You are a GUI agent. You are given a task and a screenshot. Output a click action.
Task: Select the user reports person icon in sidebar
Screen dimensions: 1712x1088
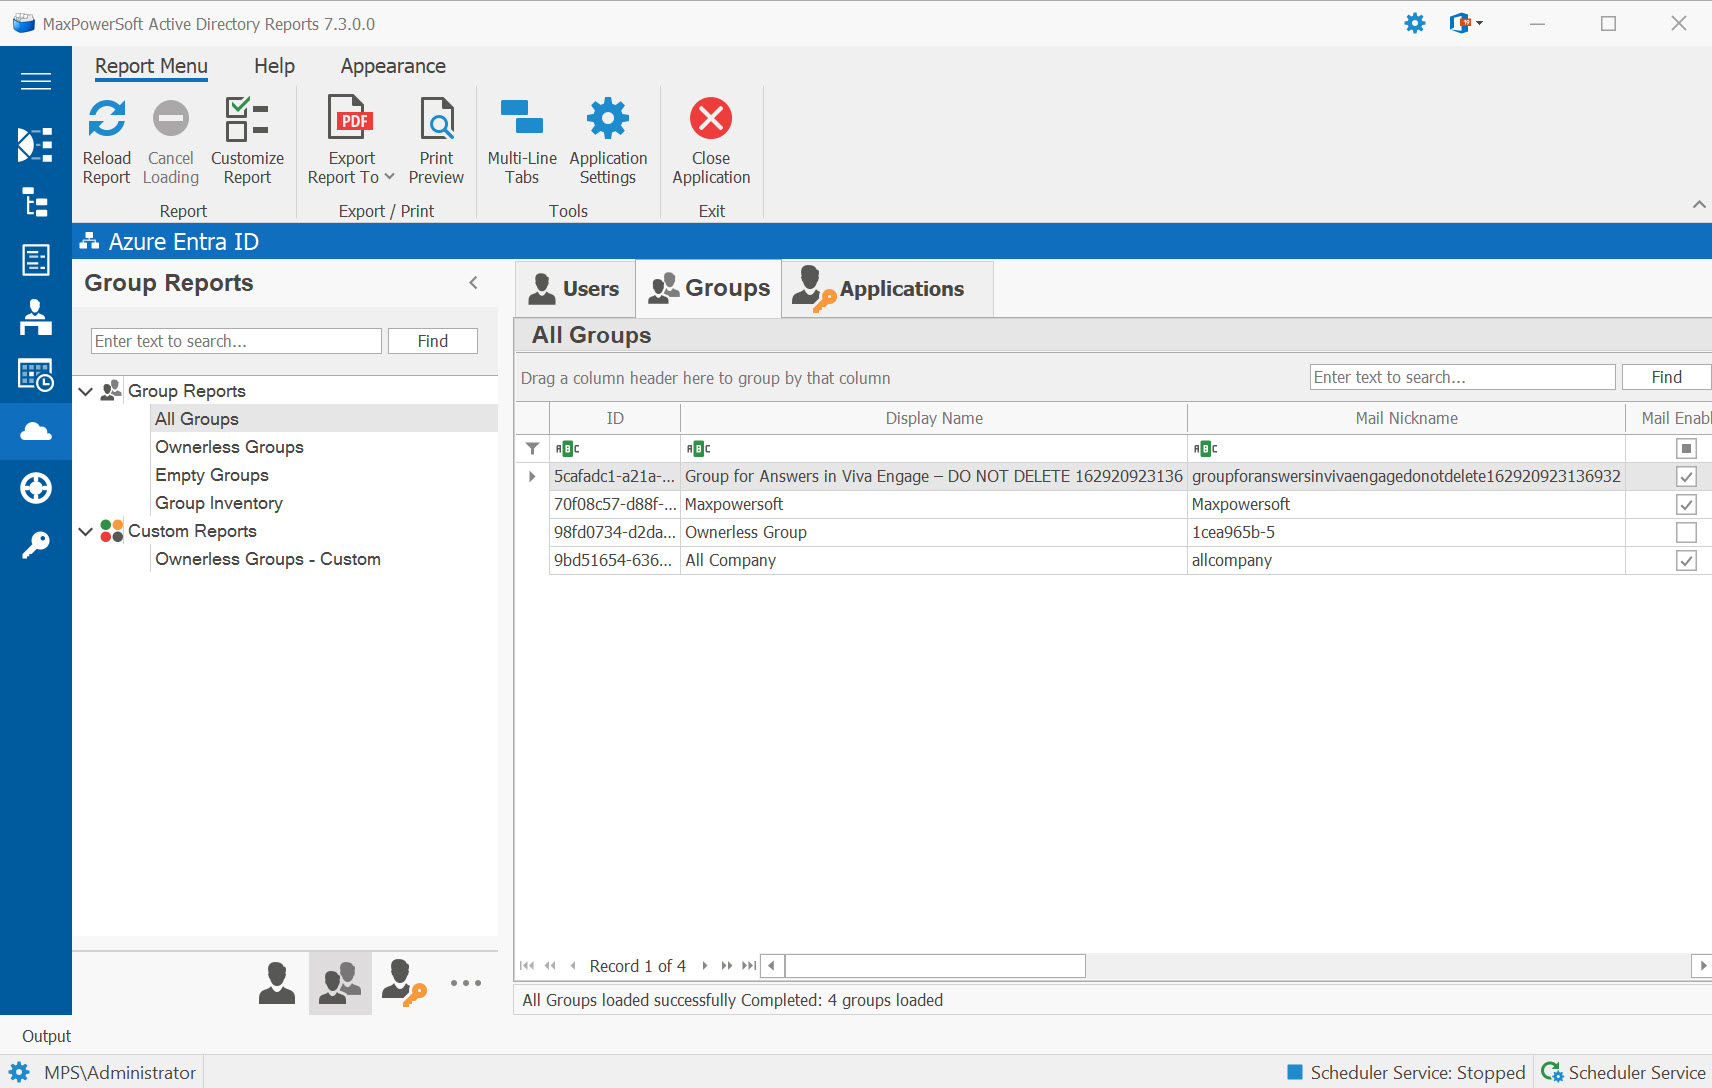35,317
